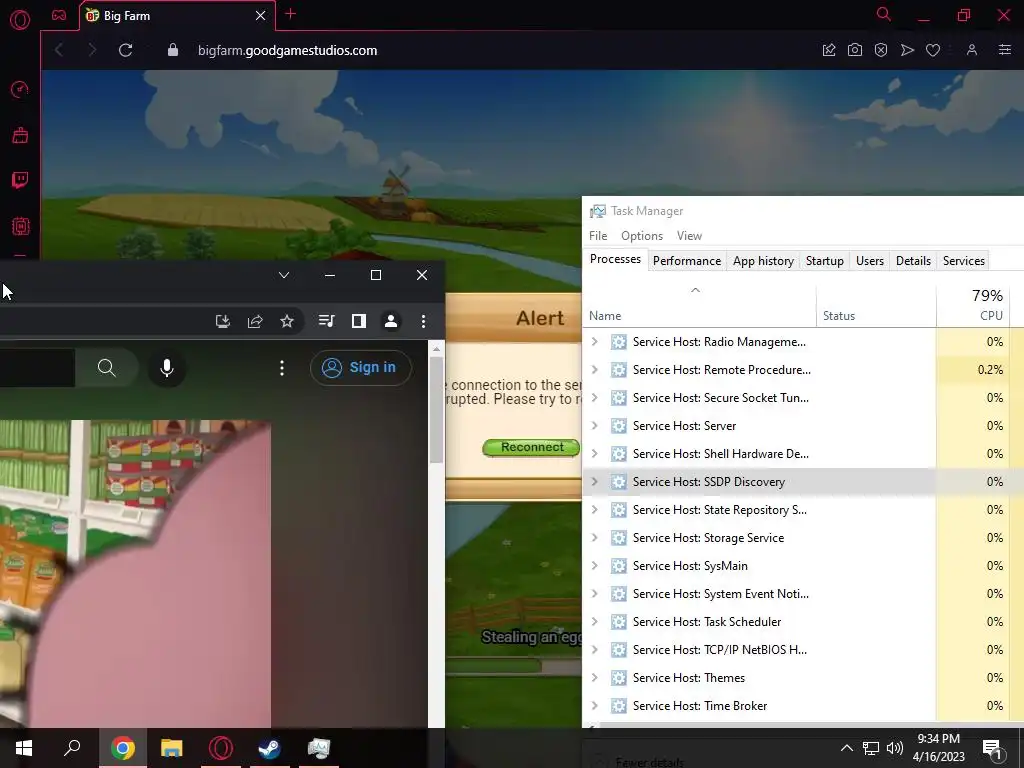Bookmark page with Chrome star icon
This screenshot has height=768, width=1024.
287,321
